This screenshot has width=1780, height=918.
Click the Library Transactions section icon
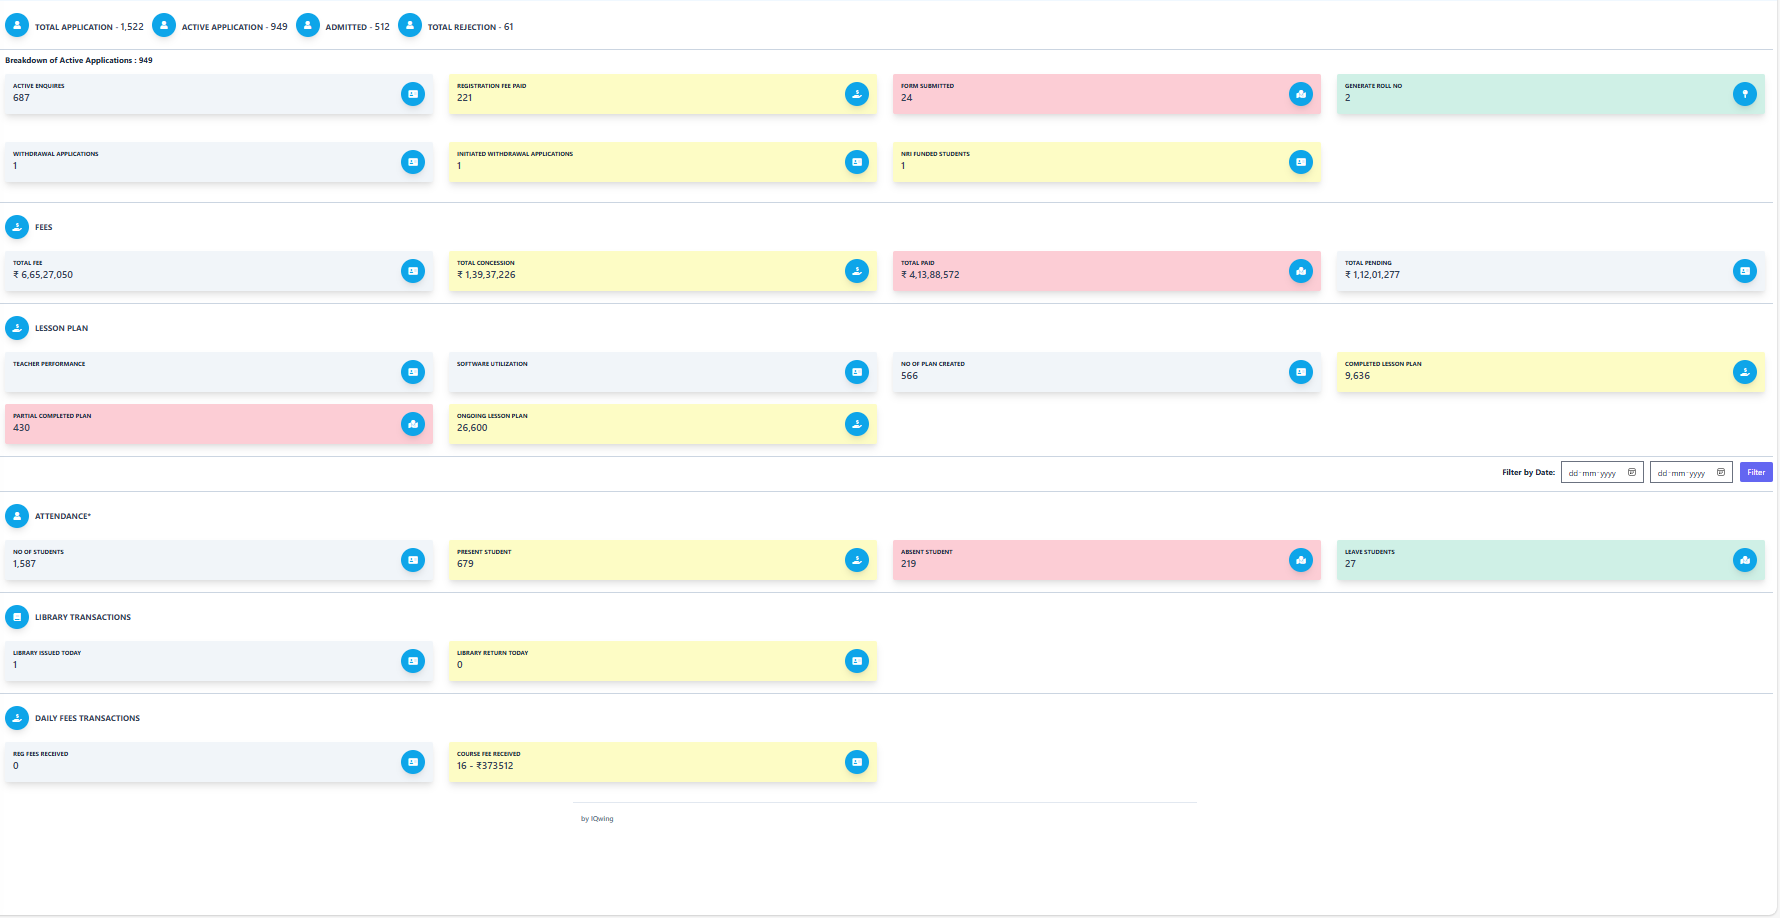tap(16, 617)
